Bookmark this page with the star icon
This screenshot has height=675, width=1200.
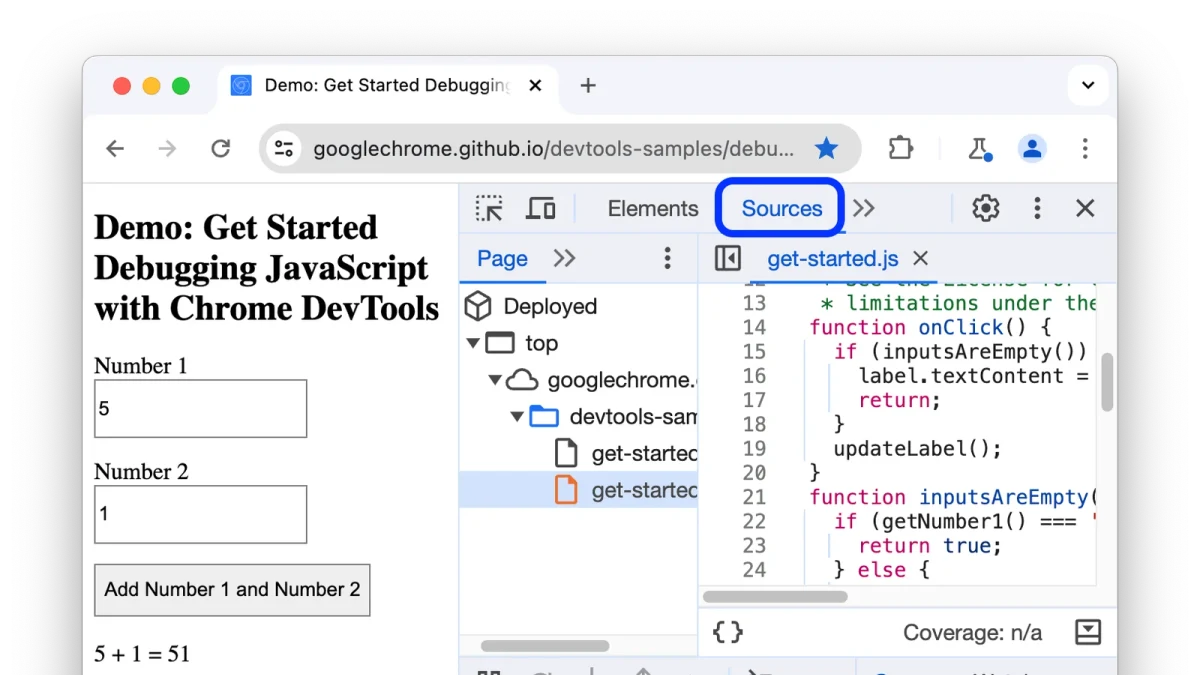tap(826, 149)
